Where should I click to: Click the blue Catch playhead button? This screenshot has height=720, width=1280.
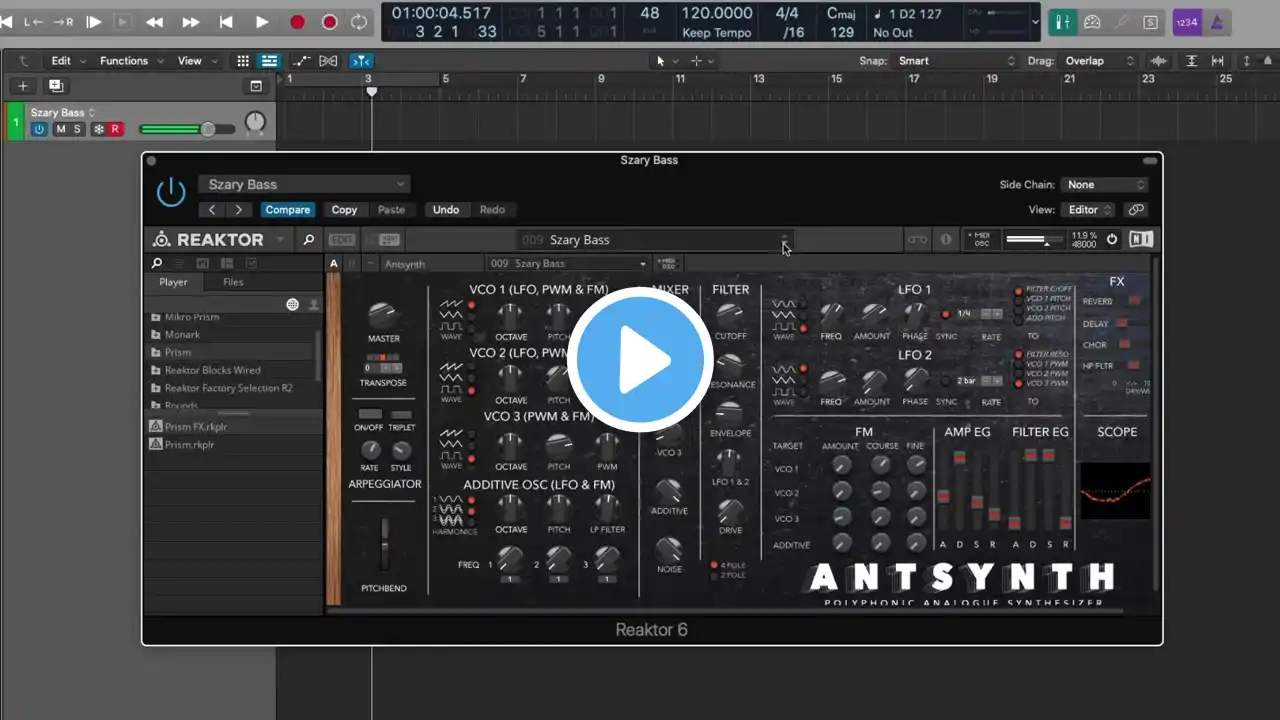coord(361,61)
